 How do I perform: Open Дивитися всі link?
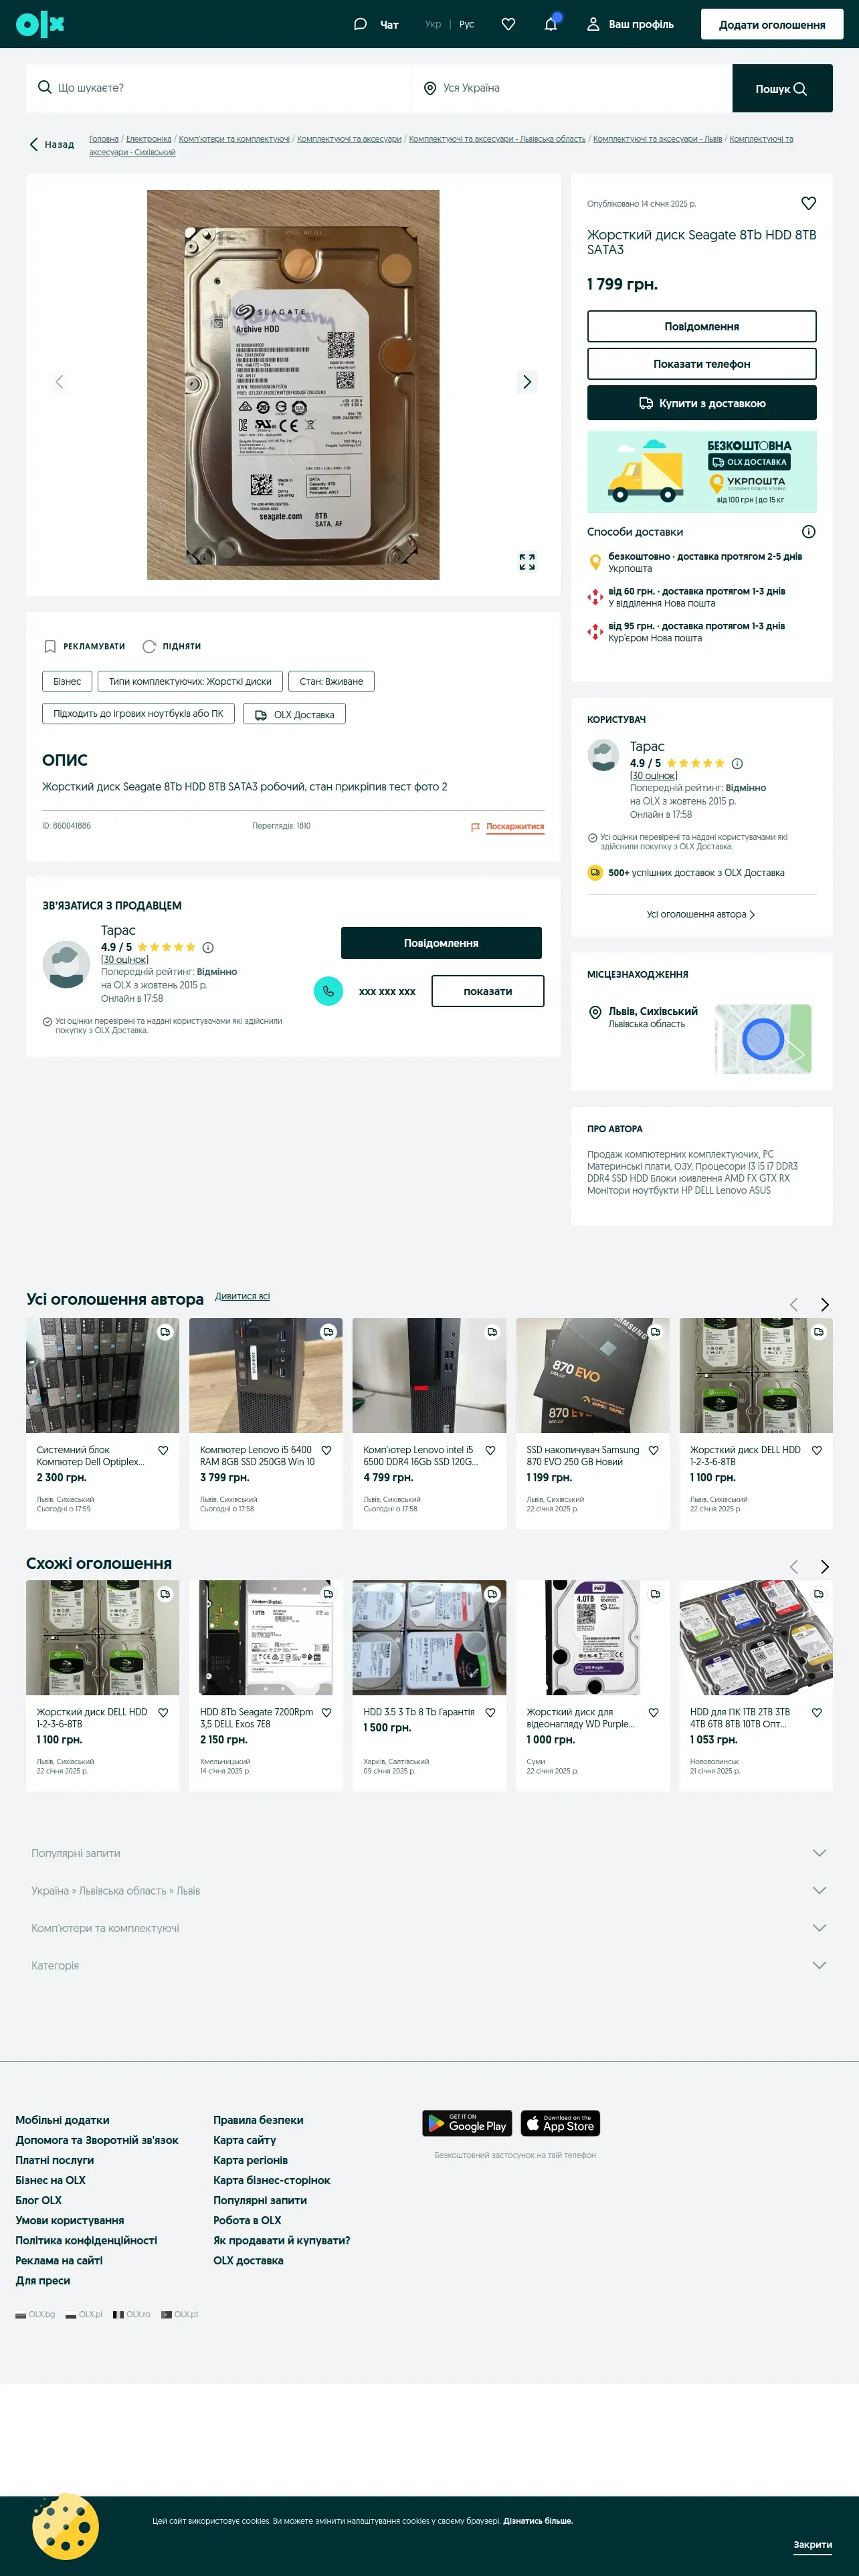pyautogui.click(x=242, y=1296)
